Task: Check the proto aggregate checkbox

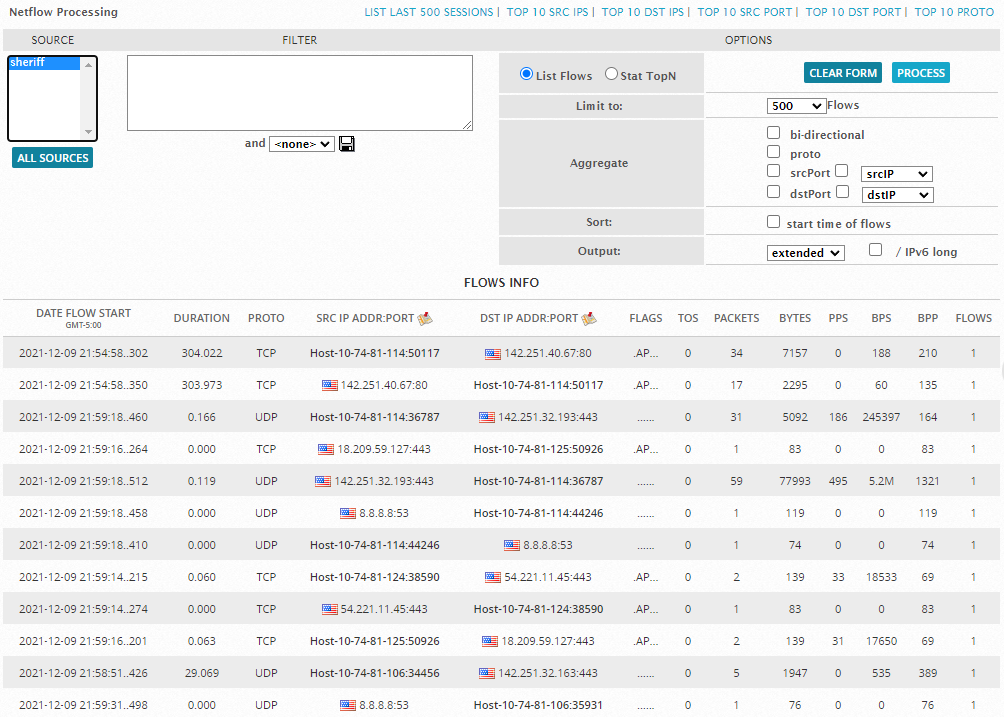Action: click(773, 152)
